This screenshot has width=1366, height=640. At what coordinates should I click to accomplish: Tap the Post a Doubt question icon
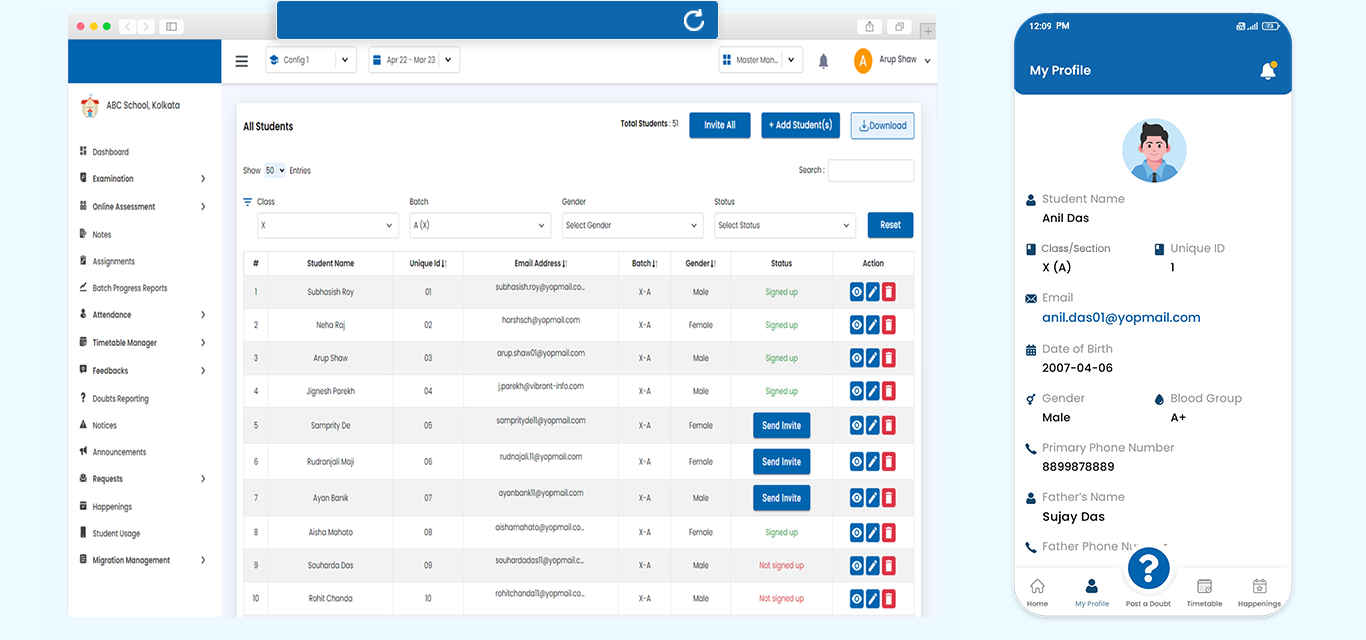click(x=1148, y=569)
